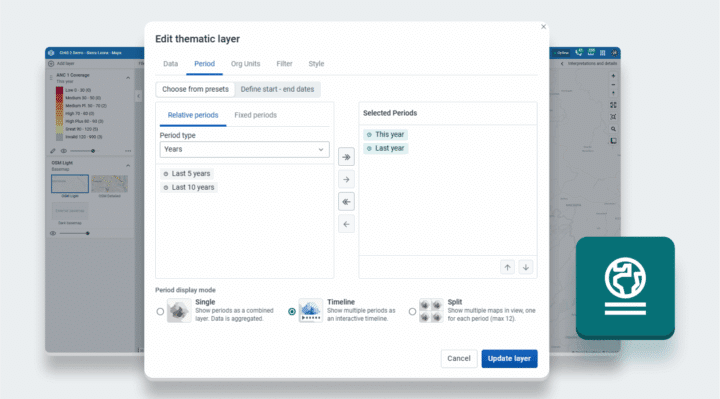The width and height of the screenshot is (720, 399).
Task: Open the ANC 1 Coverage layer more-options menu
Action: pyautogui.click(x=128, y=151)
